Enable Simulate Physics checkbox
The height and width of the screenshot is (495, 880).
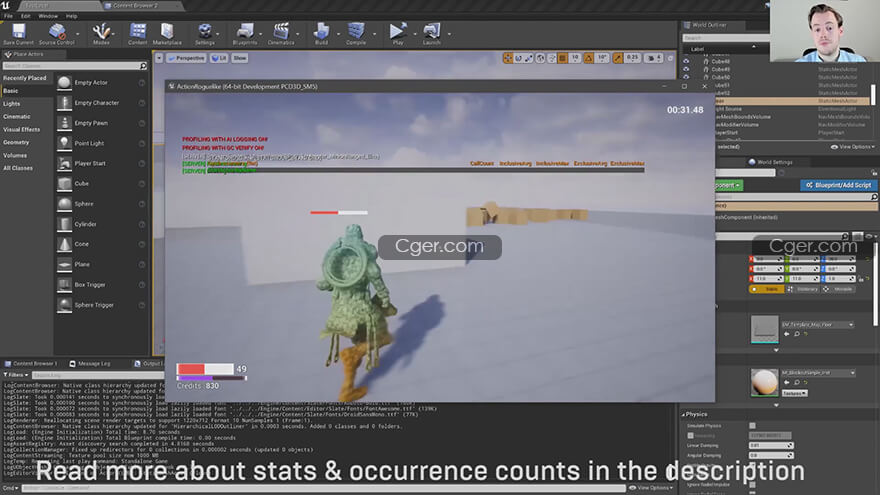pos(753,426)
